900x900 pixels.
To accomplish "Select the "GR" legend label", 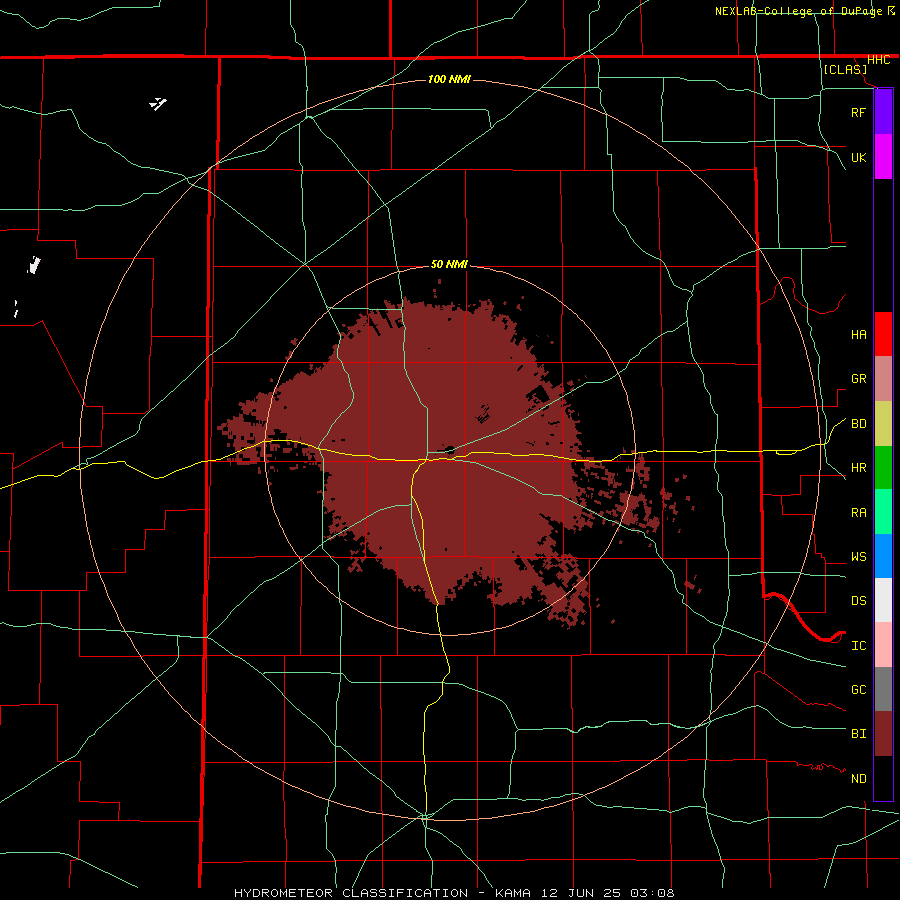I will (858, 379).
